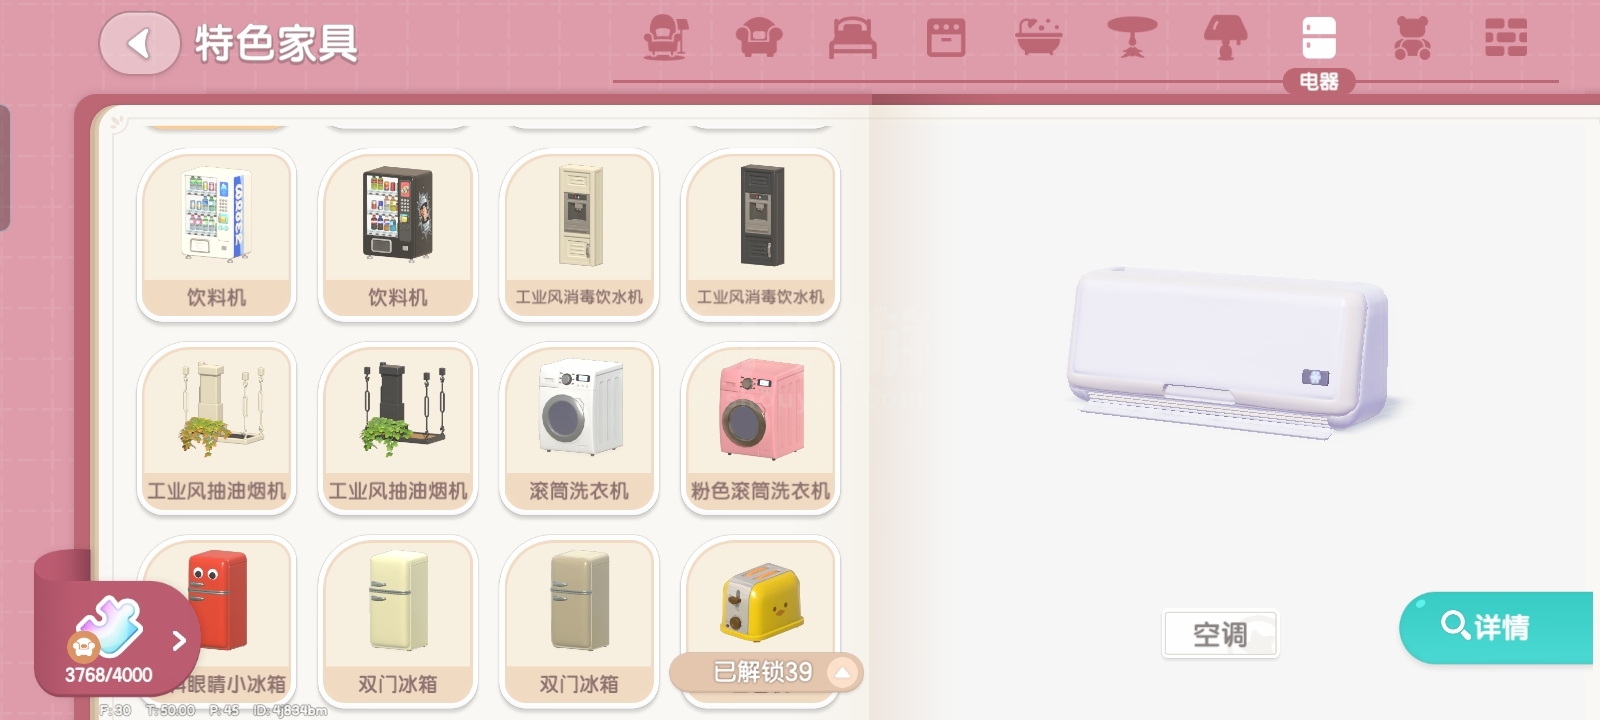Select the cream 工业风消毒饮水机 dispenser
The width and height of the screenshot is (1600, 720).
click(x=579, y=235)
